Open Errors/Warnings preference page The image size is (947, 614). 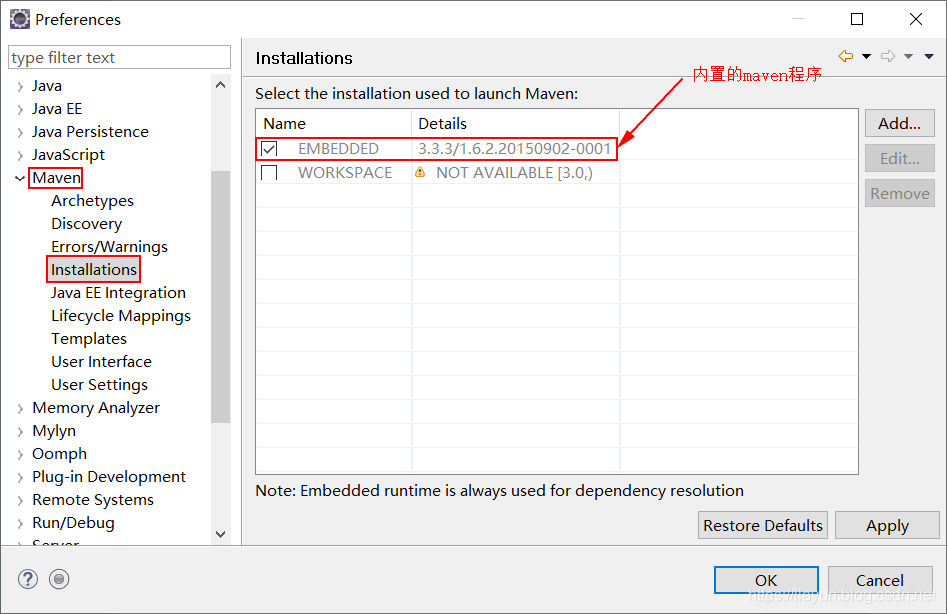point(109,246)
